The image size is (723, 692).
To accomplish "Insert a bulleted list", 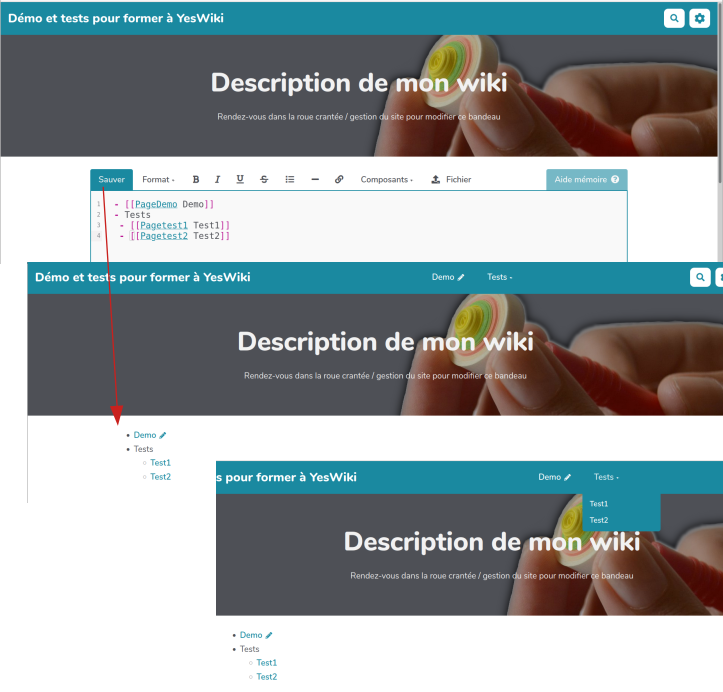I will click(290, 180).
